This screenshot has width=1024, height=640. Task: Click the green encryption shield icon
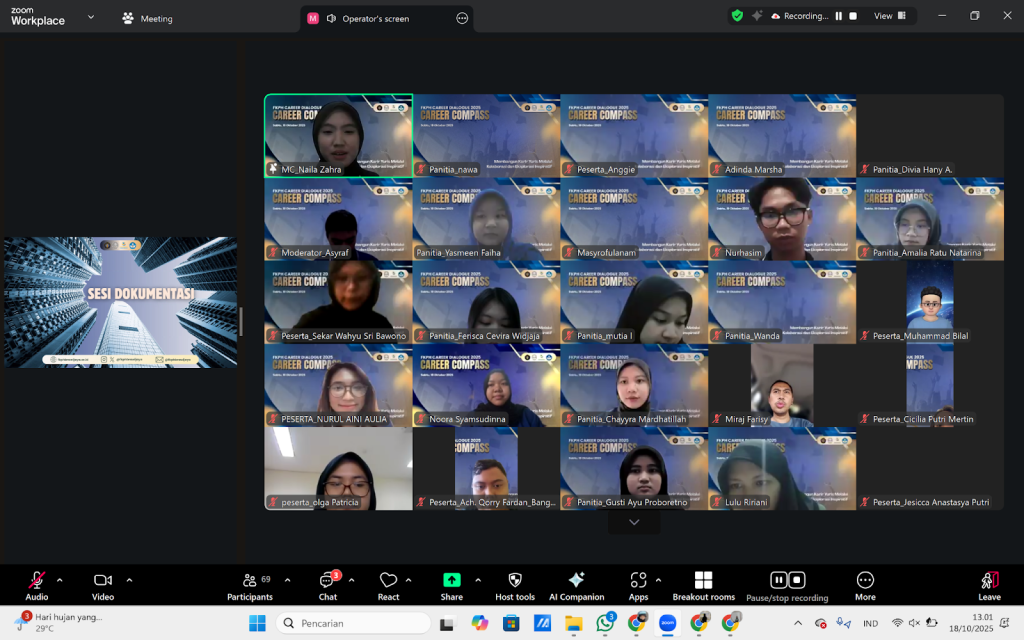[737, 16]
